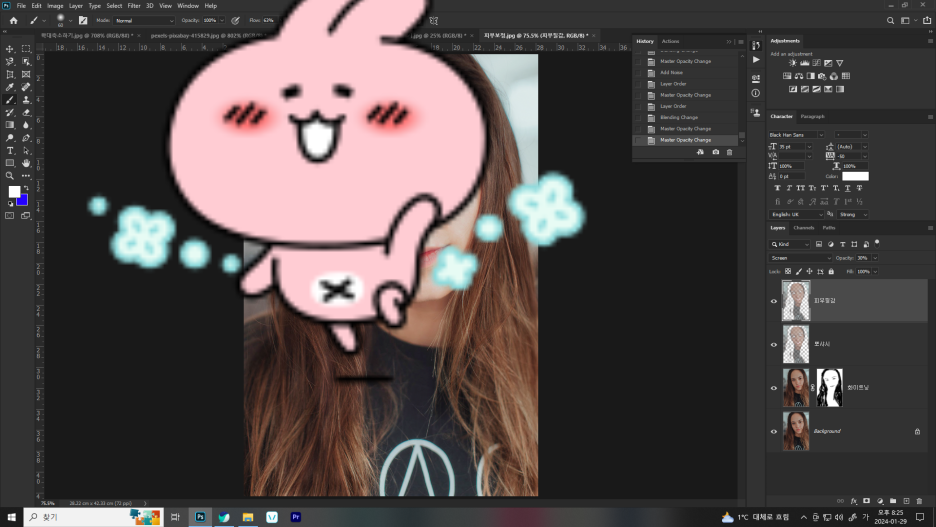Hide the masked third layer's eye icon
Image resolution: width=936 pixels, height=527 pixels.
point(774,388)
